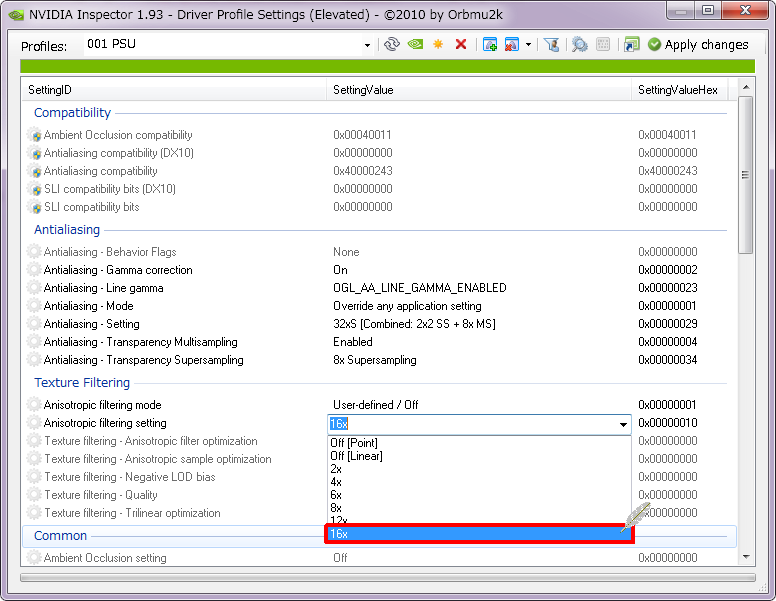
Task: Click gear icon beside Antialiasing - Transparency Multisampling
Action: [x=34, y=342]
